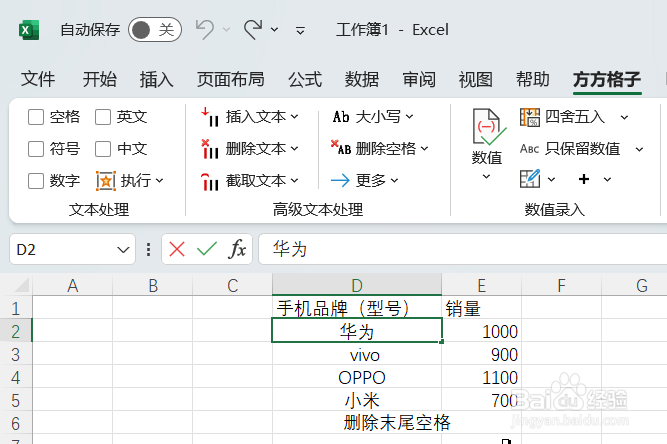Click cell with value 1100
The image size is (667, 444).
coord(482,378)
